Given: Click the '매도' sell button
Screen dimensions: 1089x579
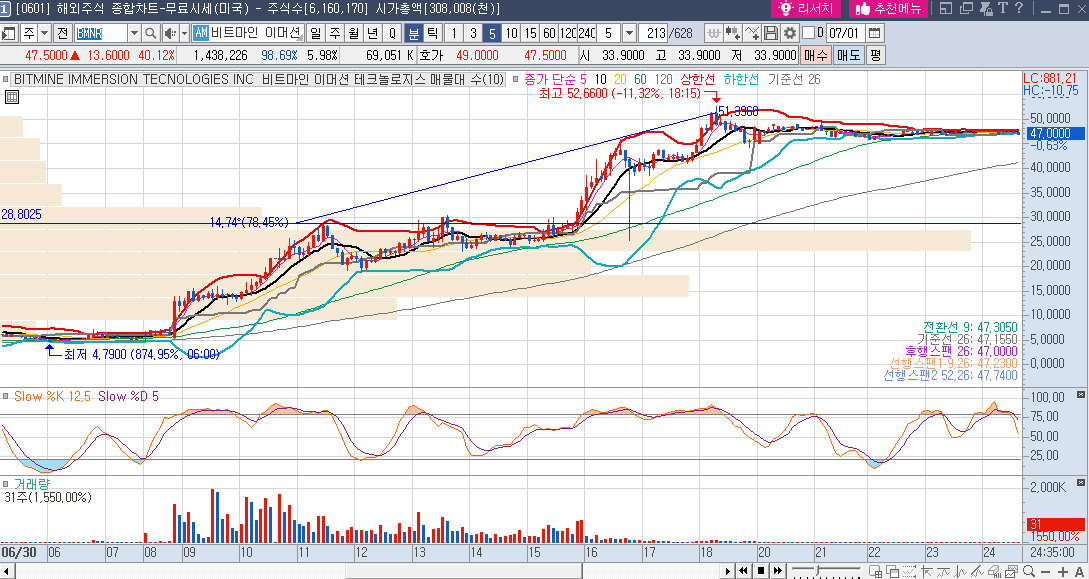Looking at the screenshot, I should point(848,56).
